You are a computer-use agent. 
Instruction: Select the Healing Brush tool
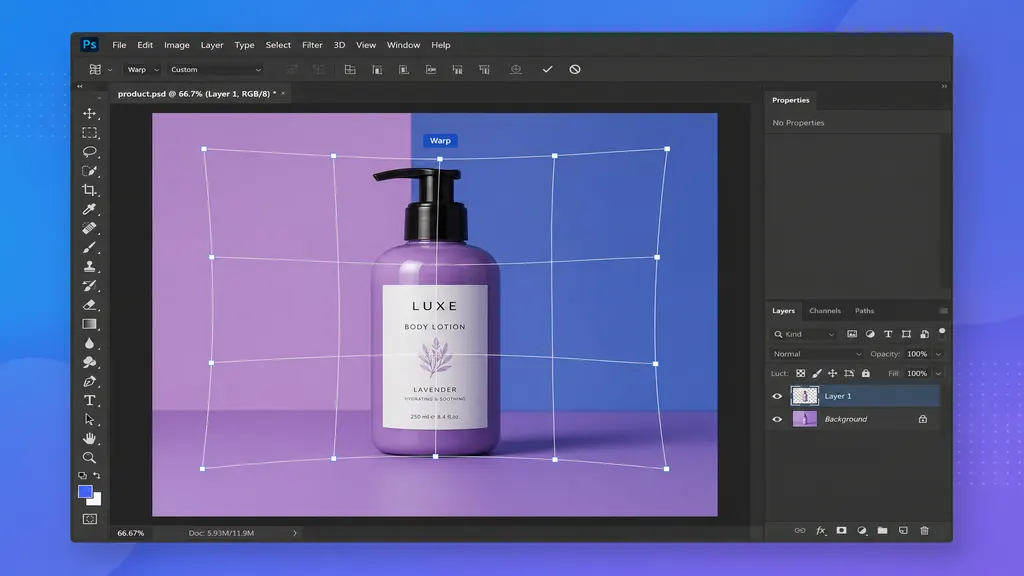pos(89,228)
